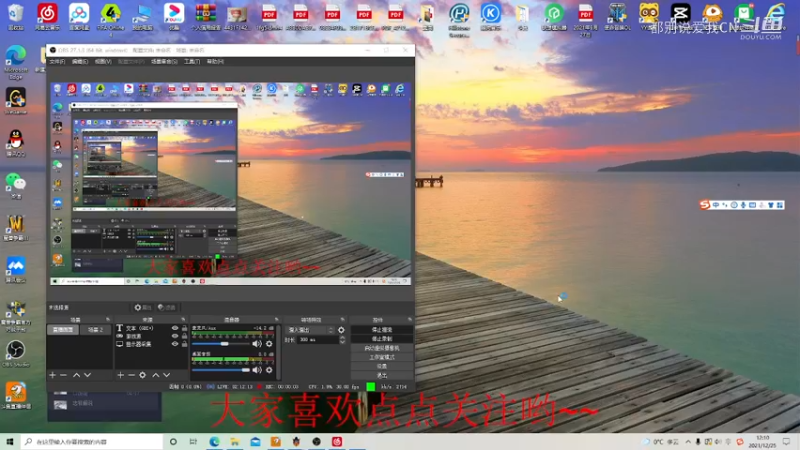Open settings gear of lower mixer channel

[269, 370]
